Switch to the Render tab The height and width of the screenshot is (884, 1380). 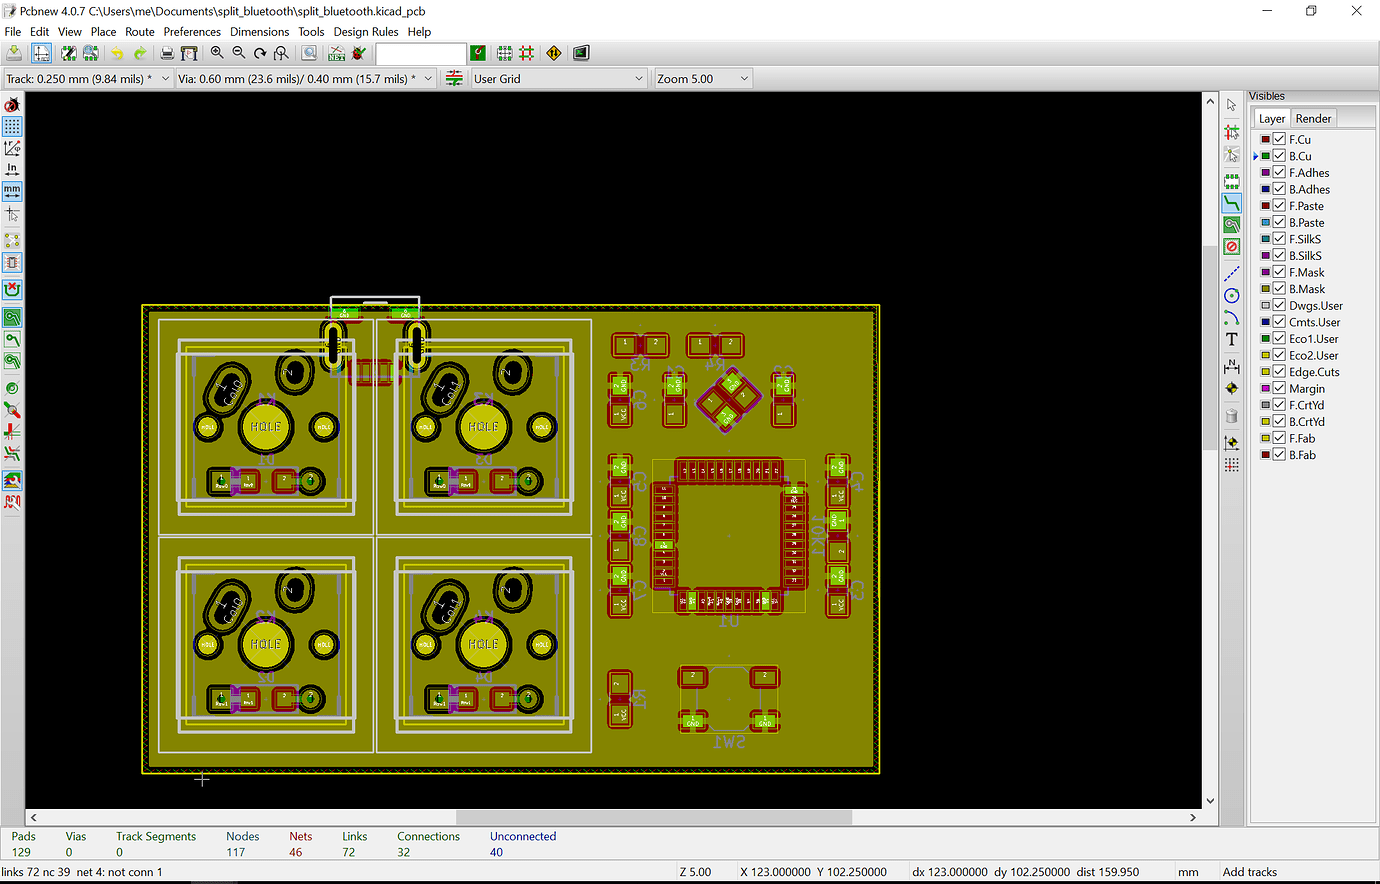pyautogui.click(x=1313, y=118)
